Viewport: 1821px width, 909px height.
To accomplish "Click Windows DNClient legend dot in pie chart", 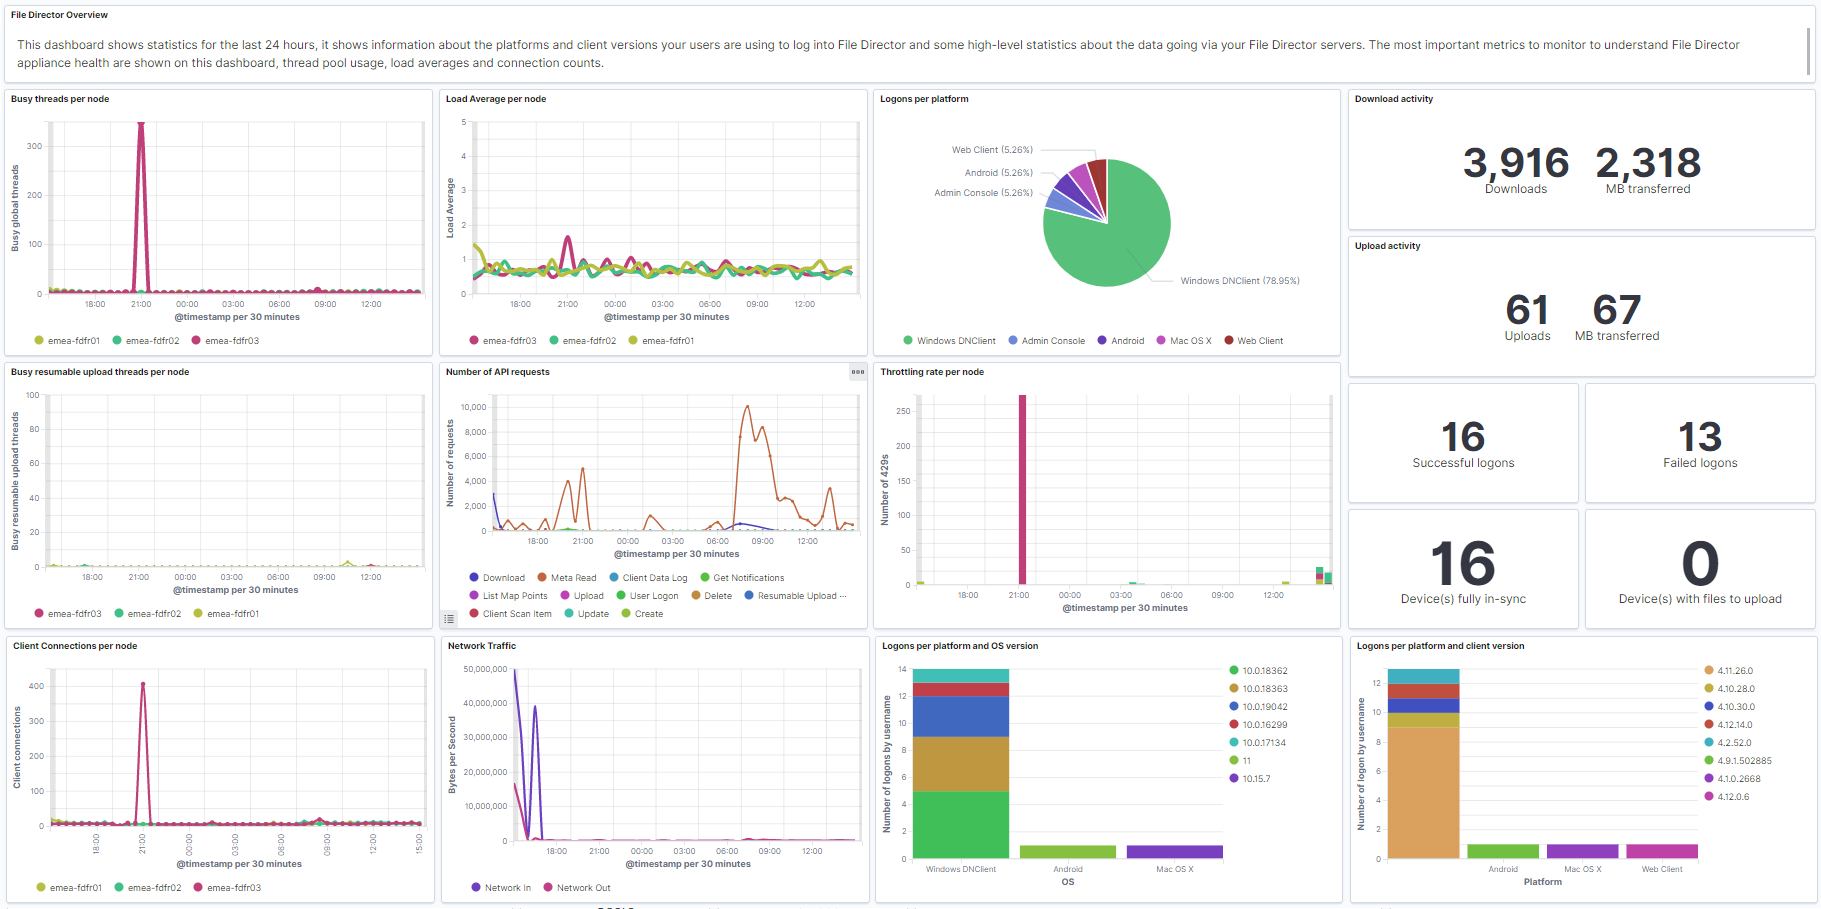I will pyautogui.click(x=908, y=341).
